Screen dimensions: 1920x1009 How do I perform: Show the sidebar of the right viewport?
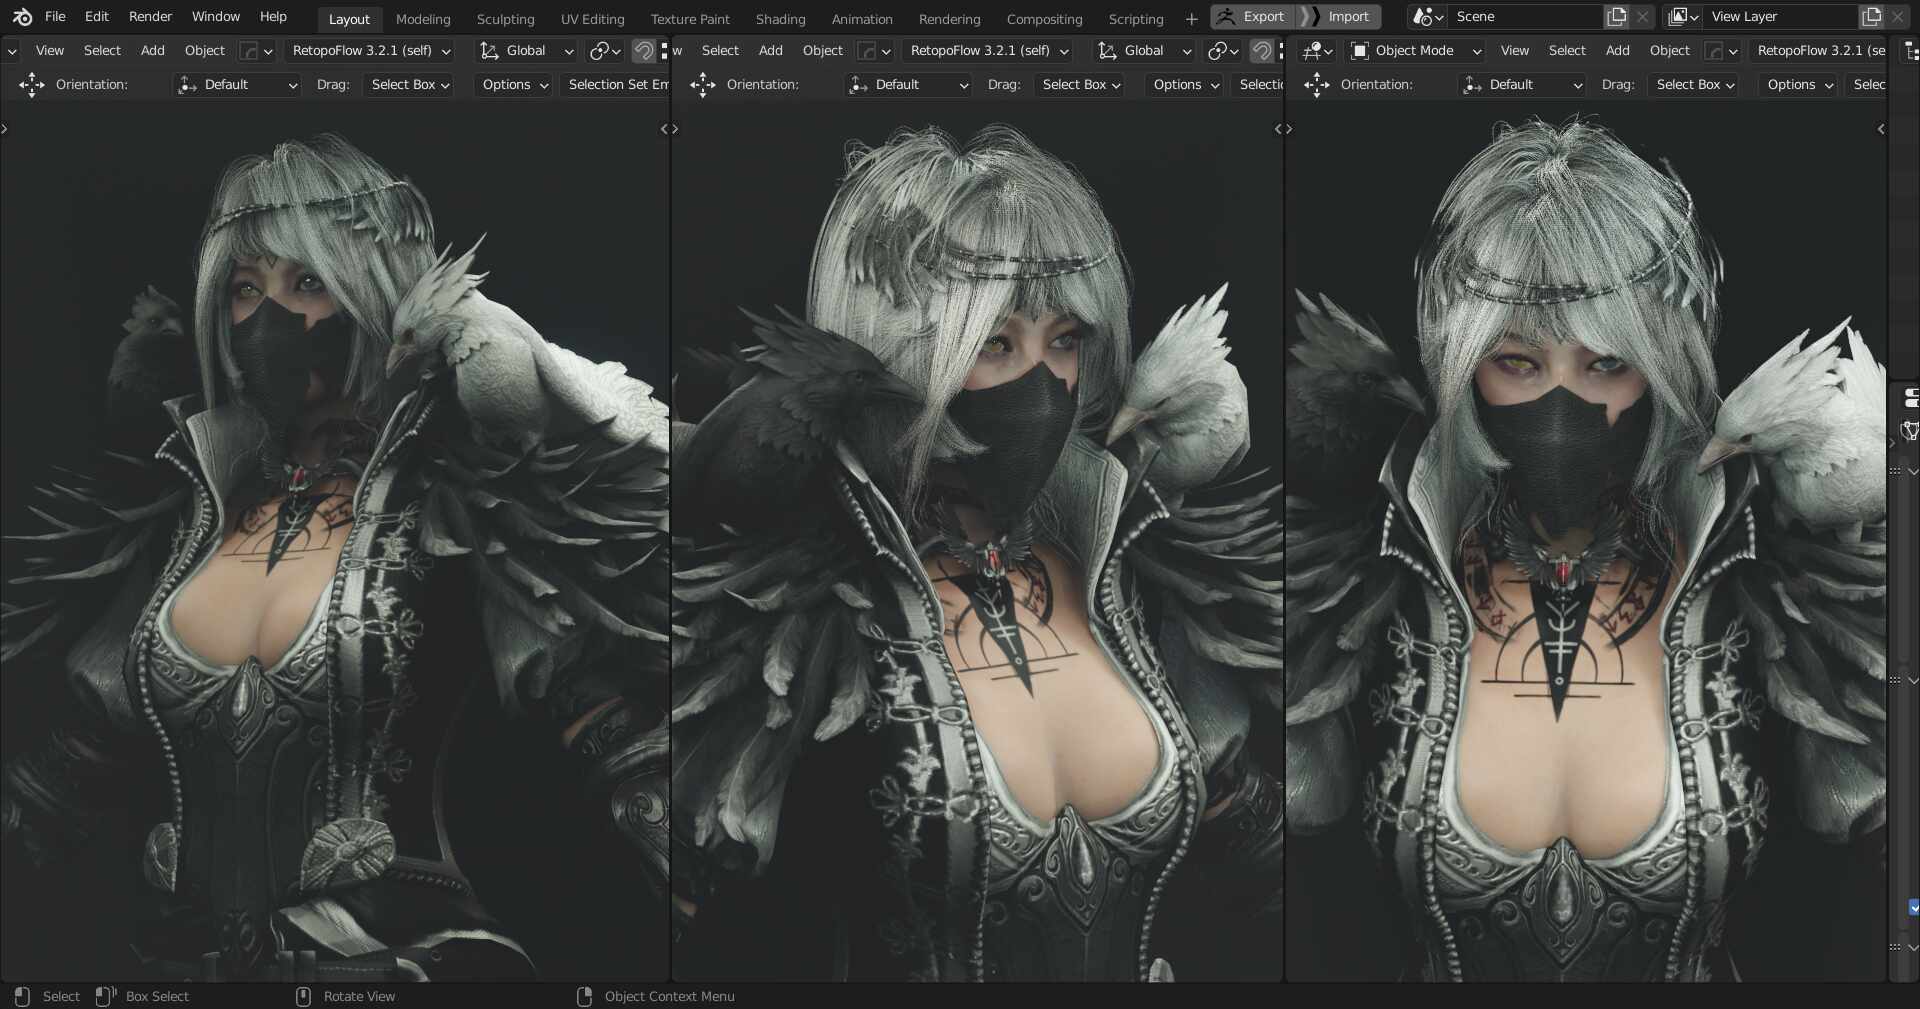(1881, 129)
